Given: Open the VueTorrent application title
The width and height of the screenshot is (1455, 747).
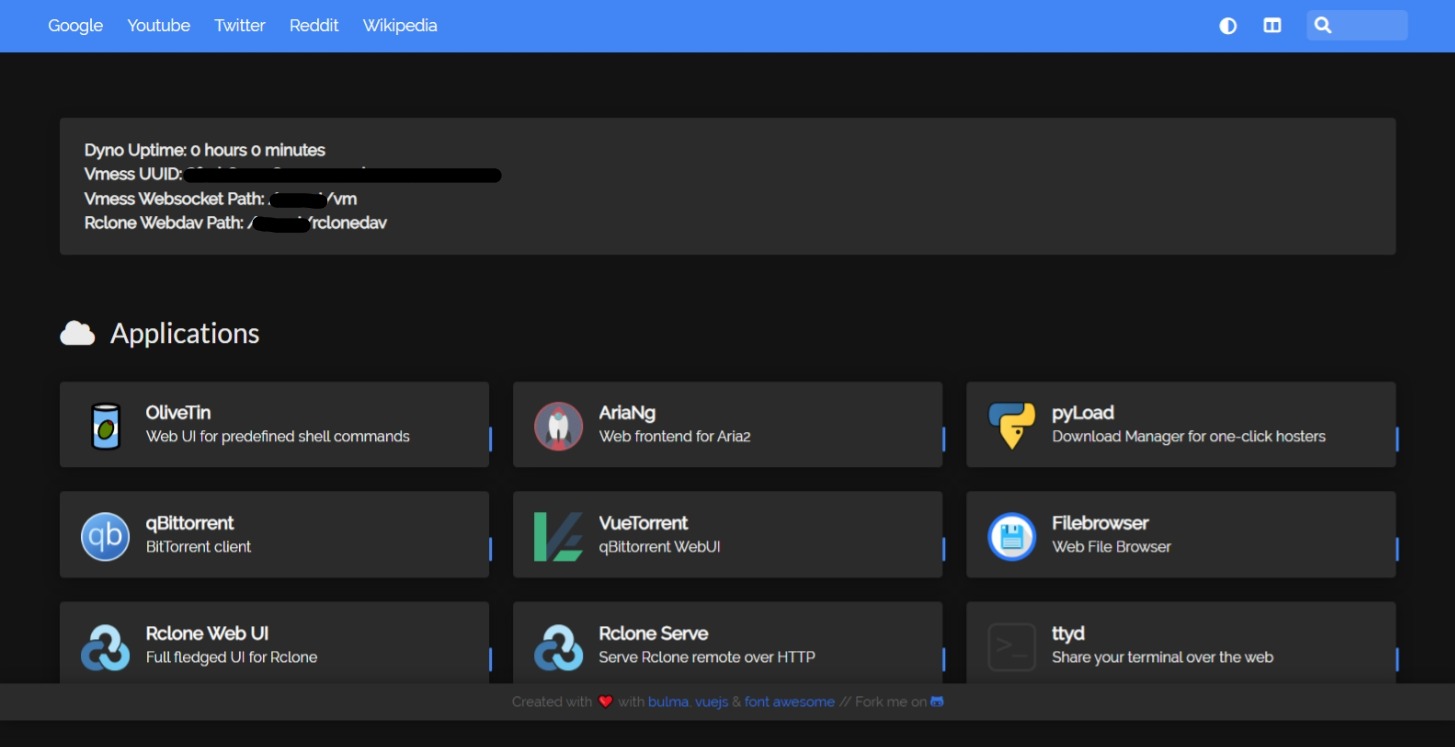Looking at the screenshot, I should tap(643, 523).
